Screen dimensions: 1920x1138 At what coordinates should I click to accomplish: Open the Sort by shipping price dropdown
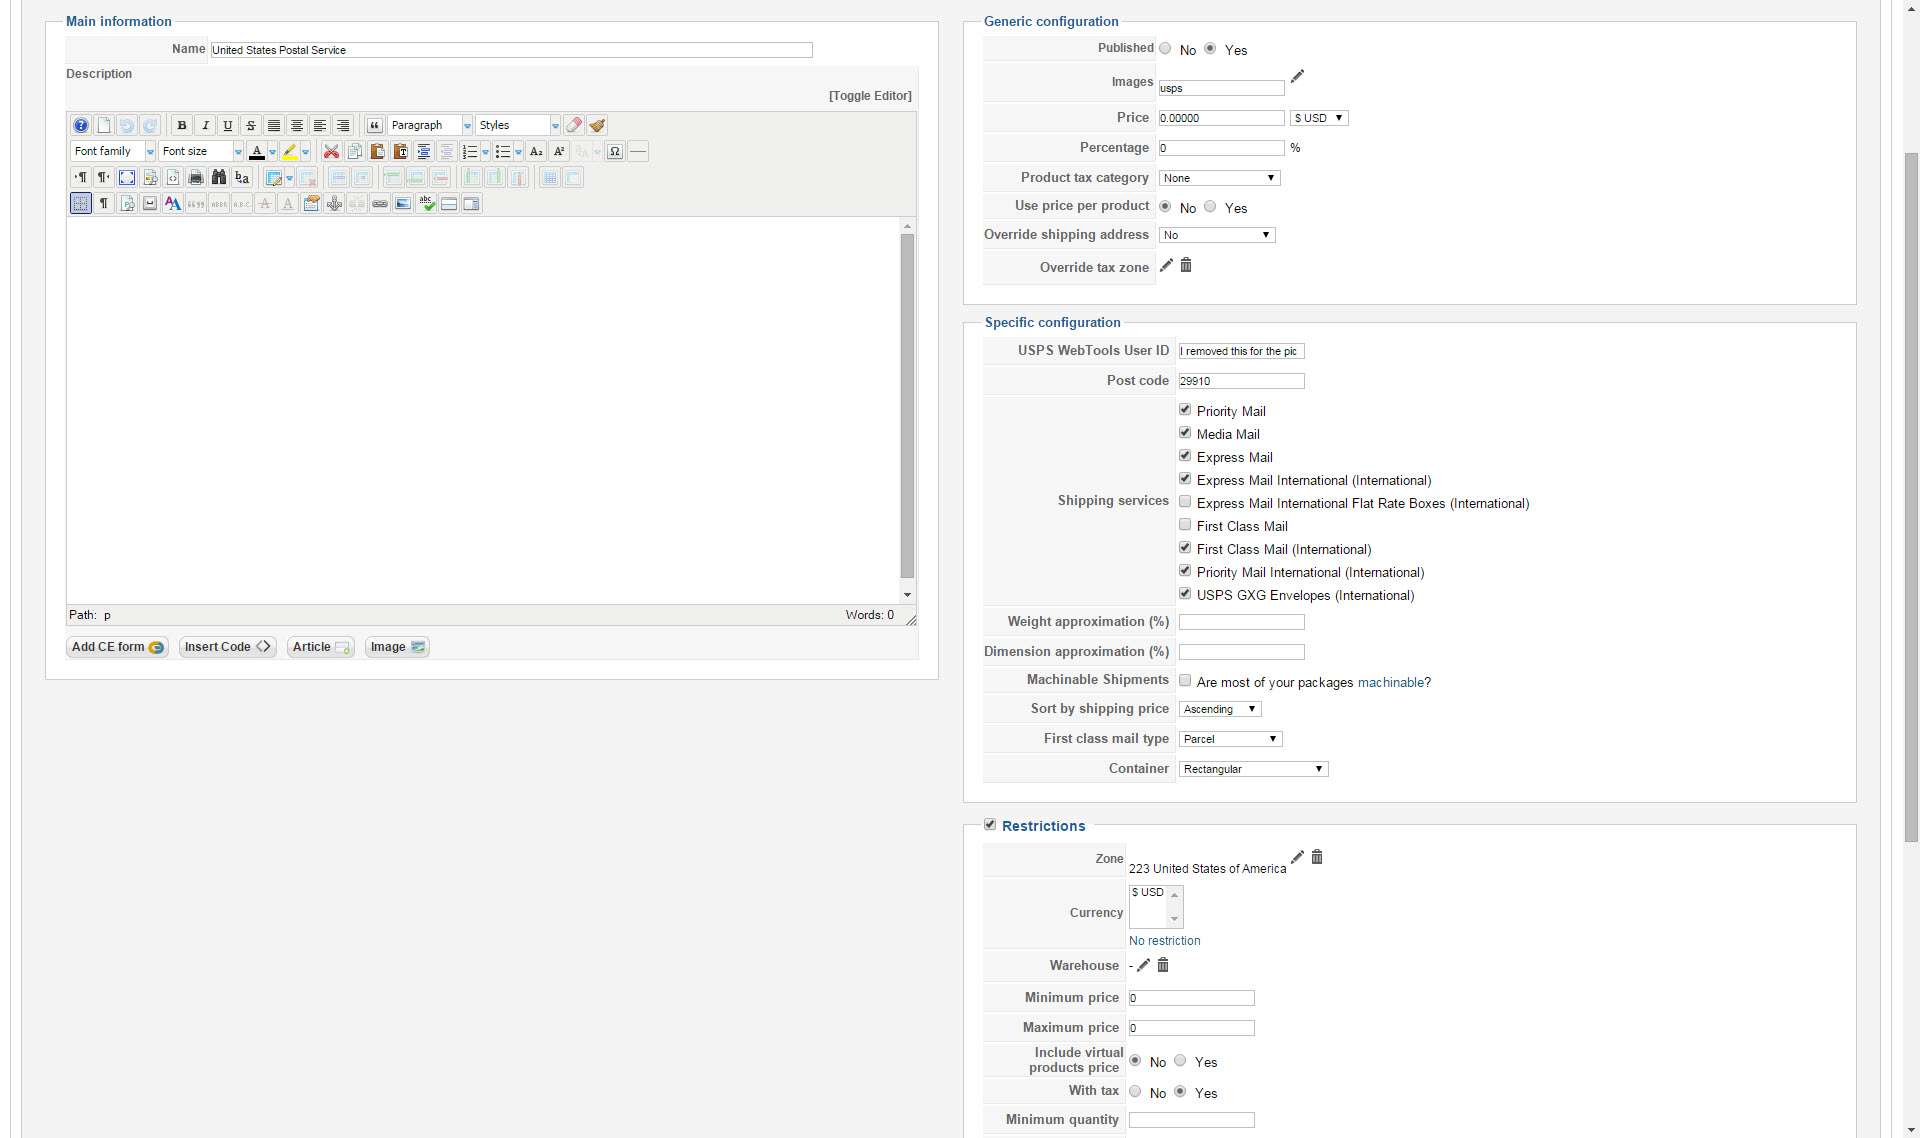(1219, 709)
